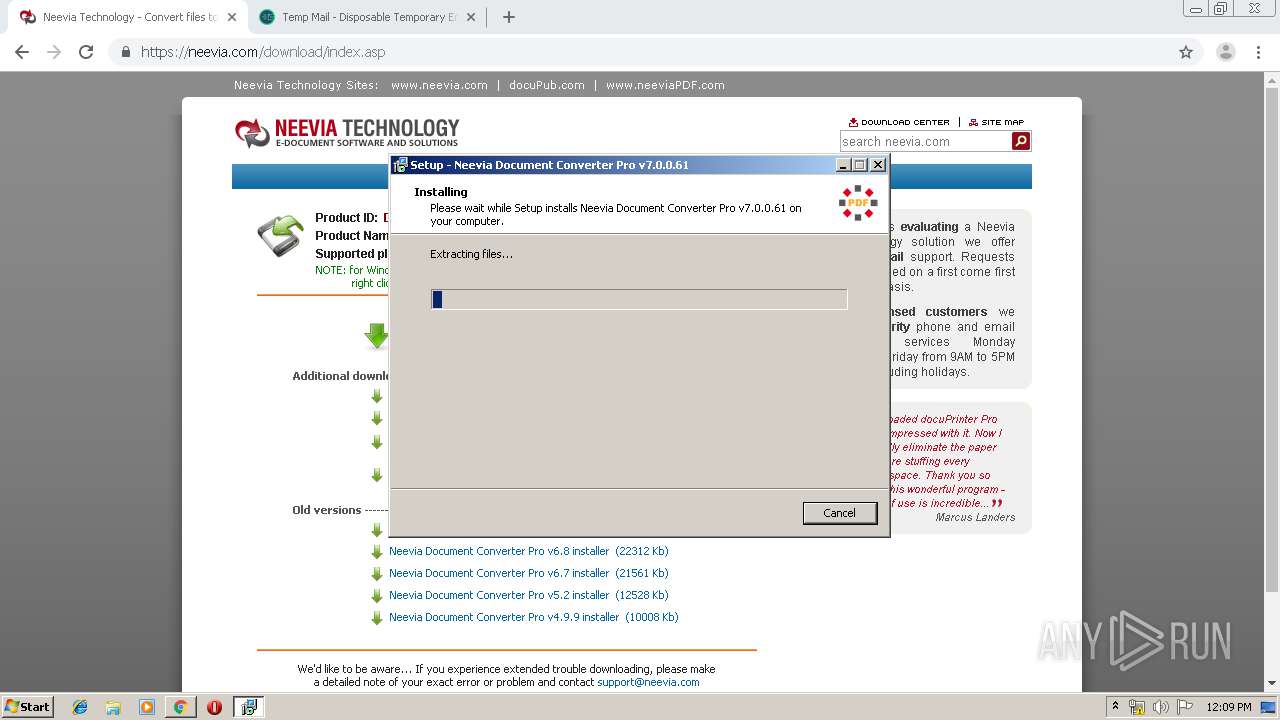
Task: Bookmark this page with the star
Action: (1186, 52)
